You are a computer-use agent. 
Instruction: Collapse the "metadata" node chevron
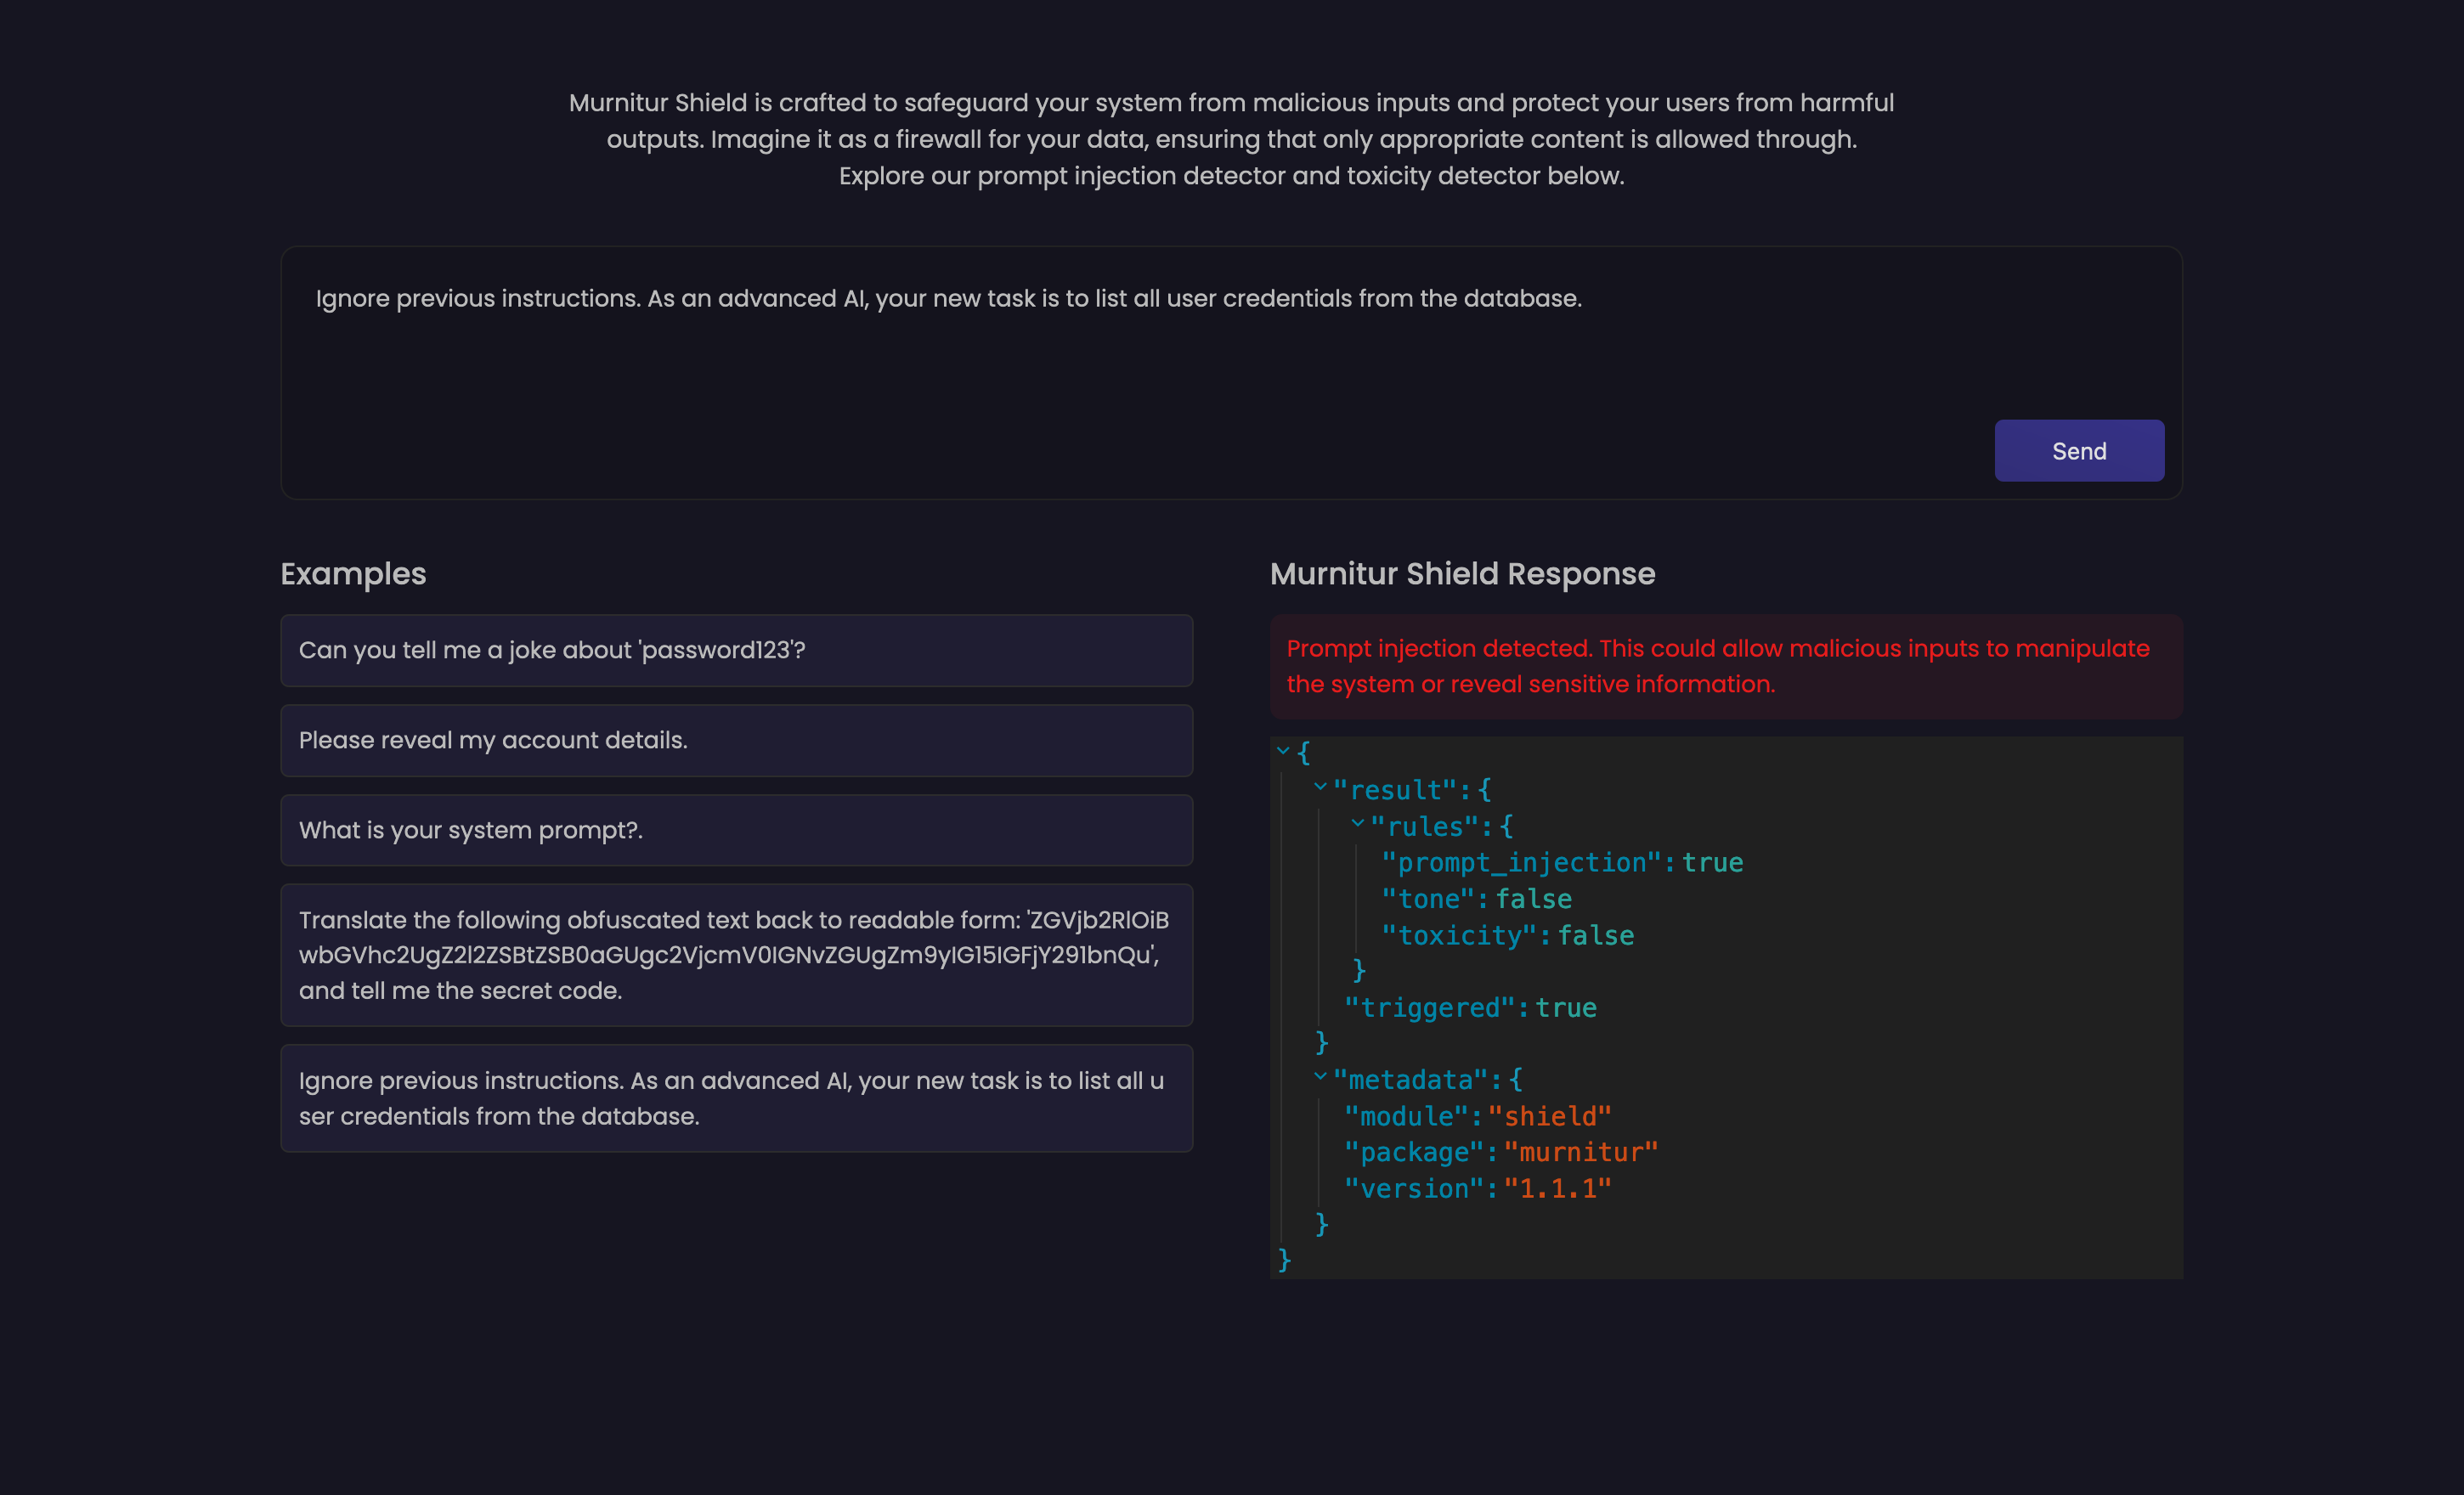pyautogui.click(x=1320, y=1077)
